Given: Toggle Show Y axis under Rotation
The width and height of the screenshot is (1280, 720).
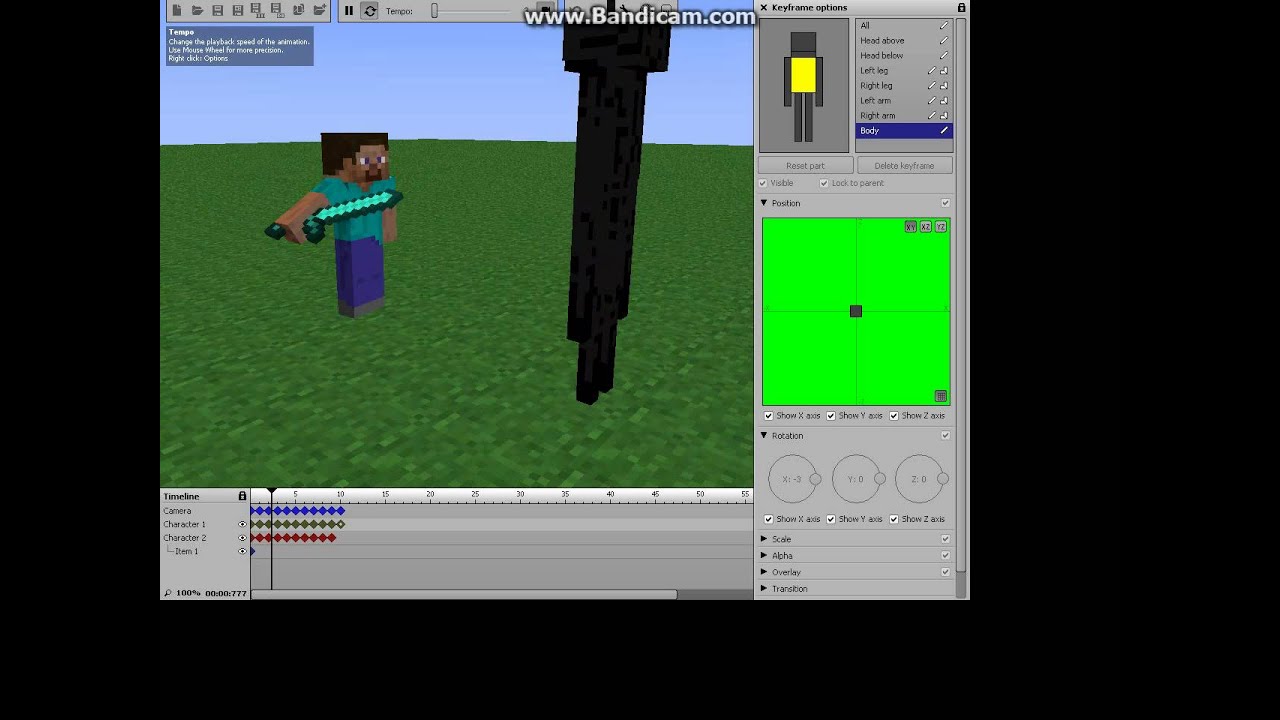Looking at the screenshot, I should [831, 519].
